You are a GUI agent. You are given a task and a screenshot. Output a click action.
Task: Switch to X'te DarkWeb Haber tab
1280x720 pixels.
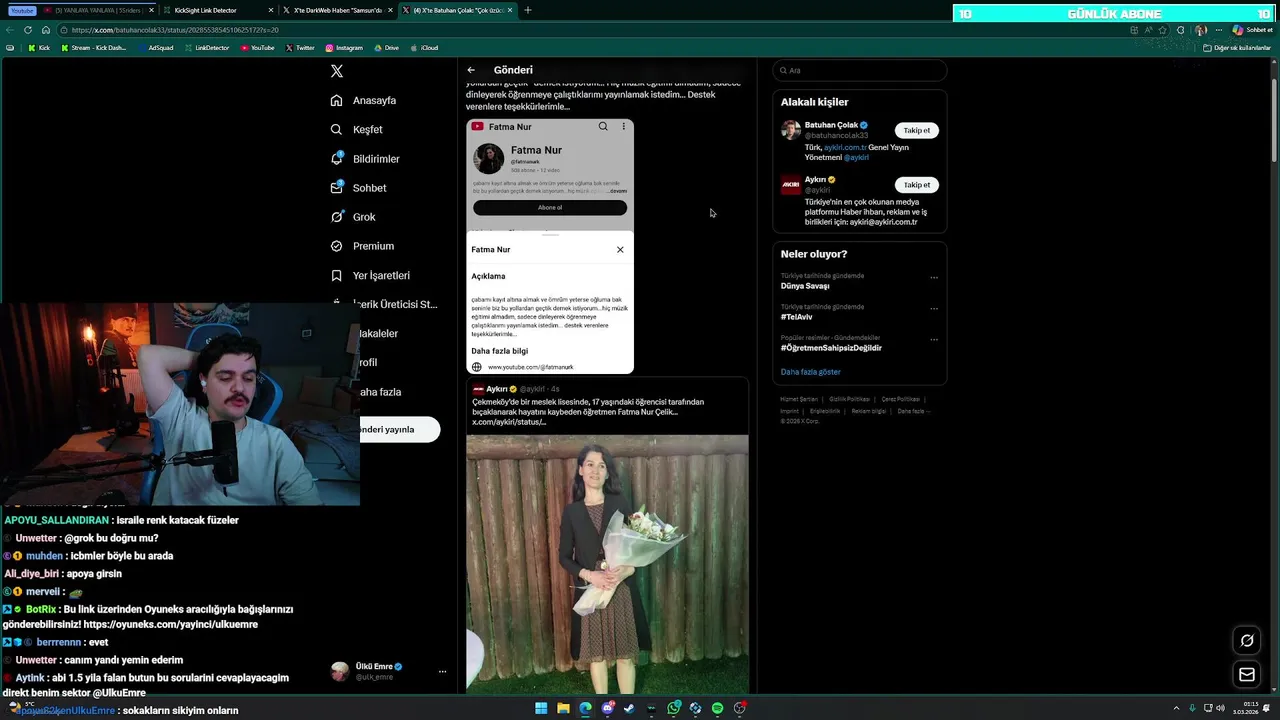click(x=338, y=10)
